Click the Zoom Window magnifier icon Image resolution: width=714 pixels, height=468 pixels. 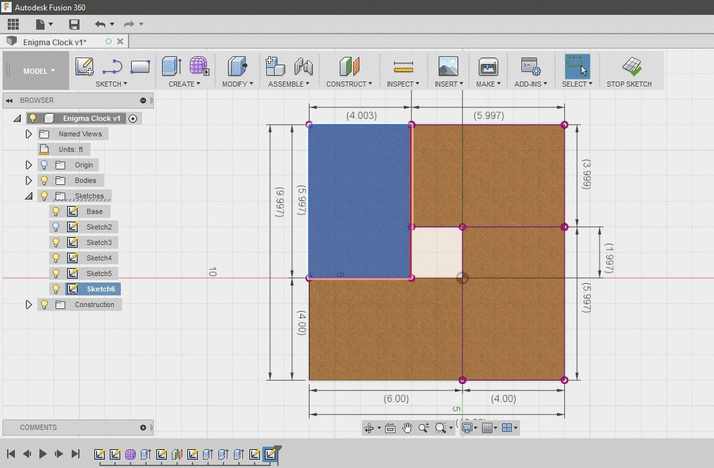[440, 428]
